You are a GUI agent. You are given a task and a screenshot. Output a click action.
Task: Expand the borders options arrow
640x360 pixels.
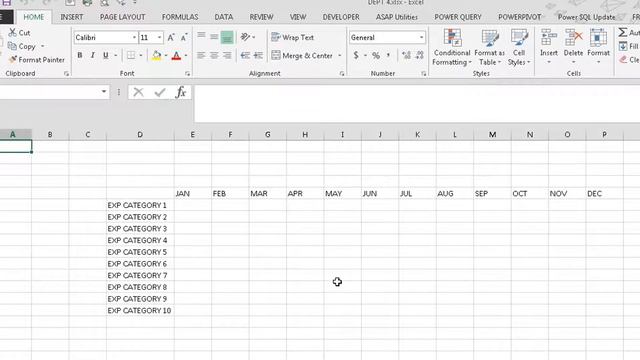click(x=141, y=55)
